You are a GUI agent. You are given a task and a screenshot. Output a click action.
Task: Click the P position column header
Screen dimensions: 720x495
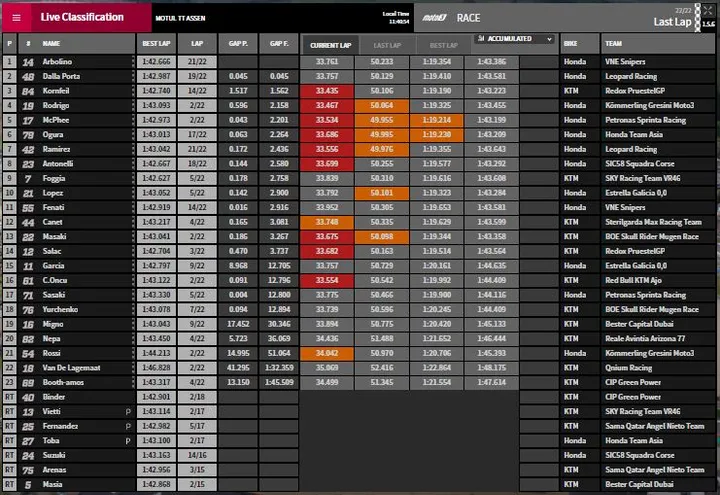(10, 44)
